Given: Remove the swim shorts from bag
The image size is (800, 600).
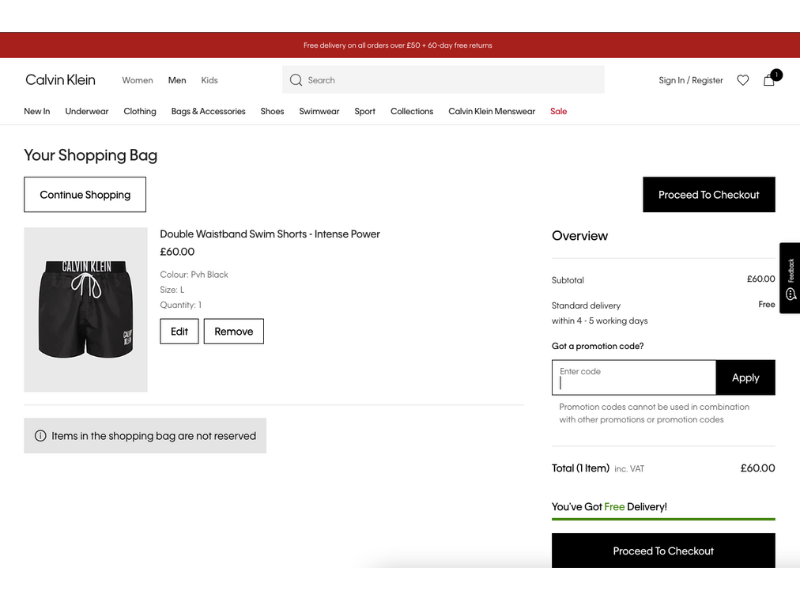Looking at the screenshot, I should tap(234, 331).
